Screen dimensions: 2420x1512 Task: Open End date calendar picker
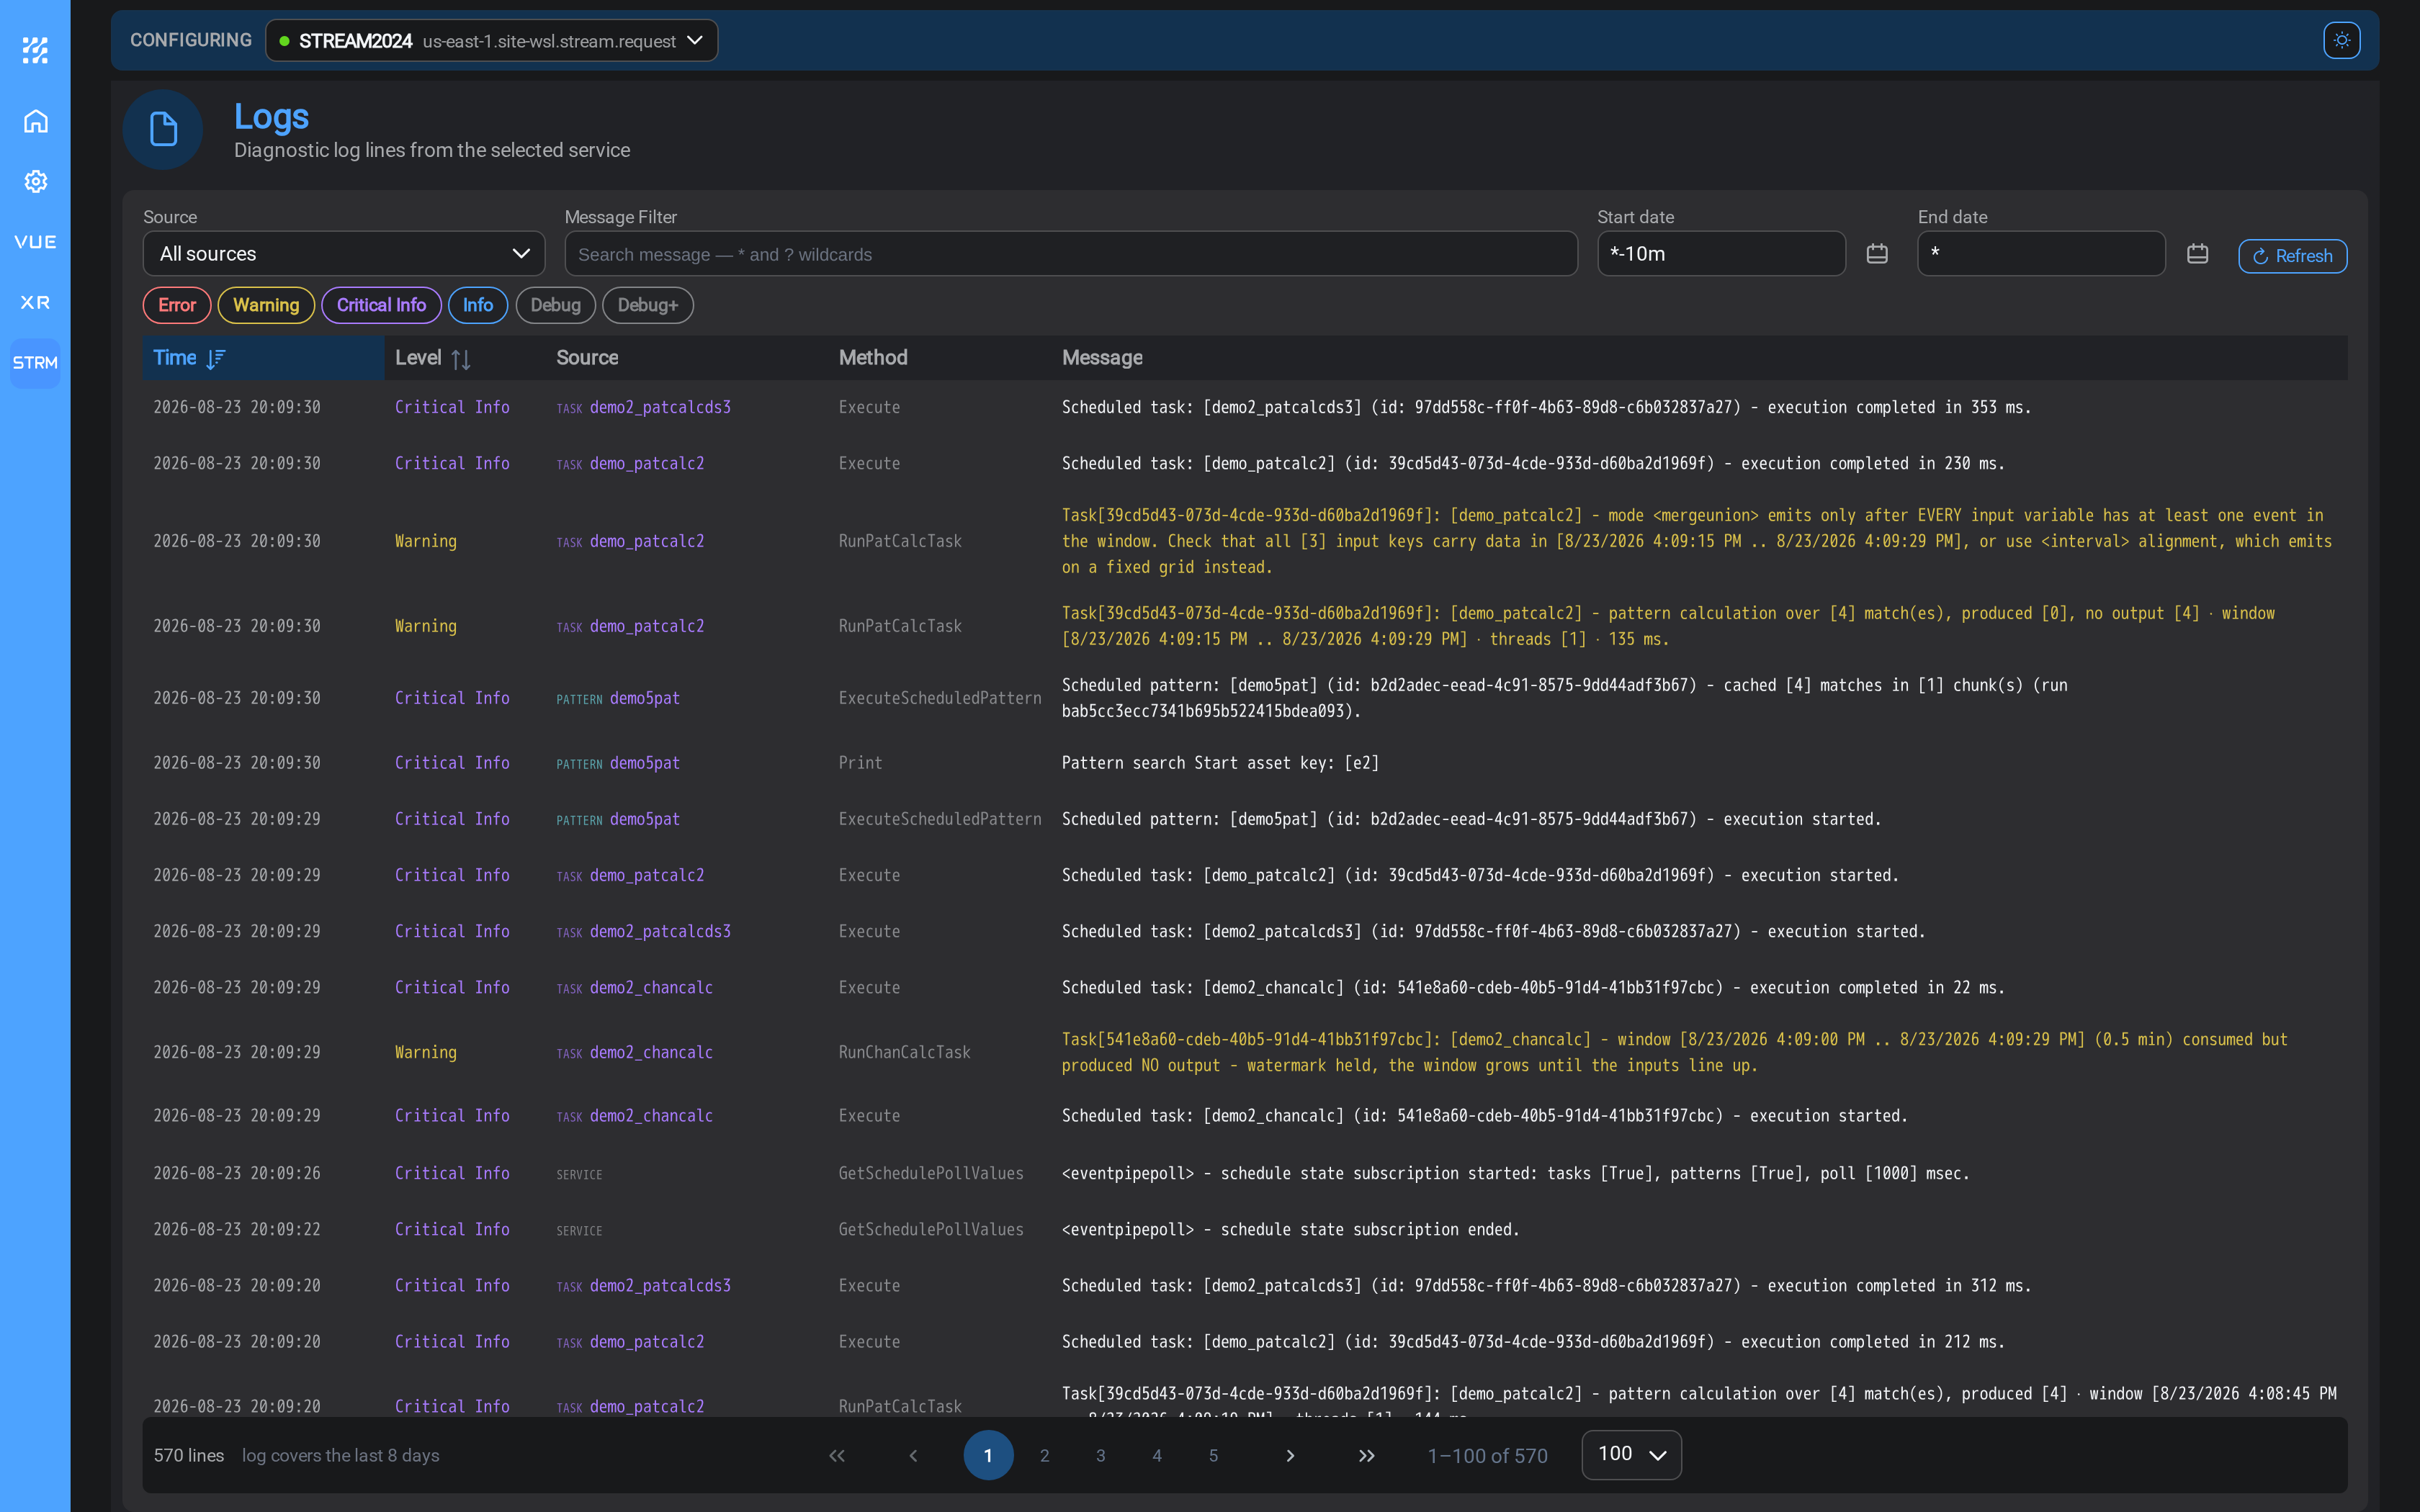click(2197, 254)
